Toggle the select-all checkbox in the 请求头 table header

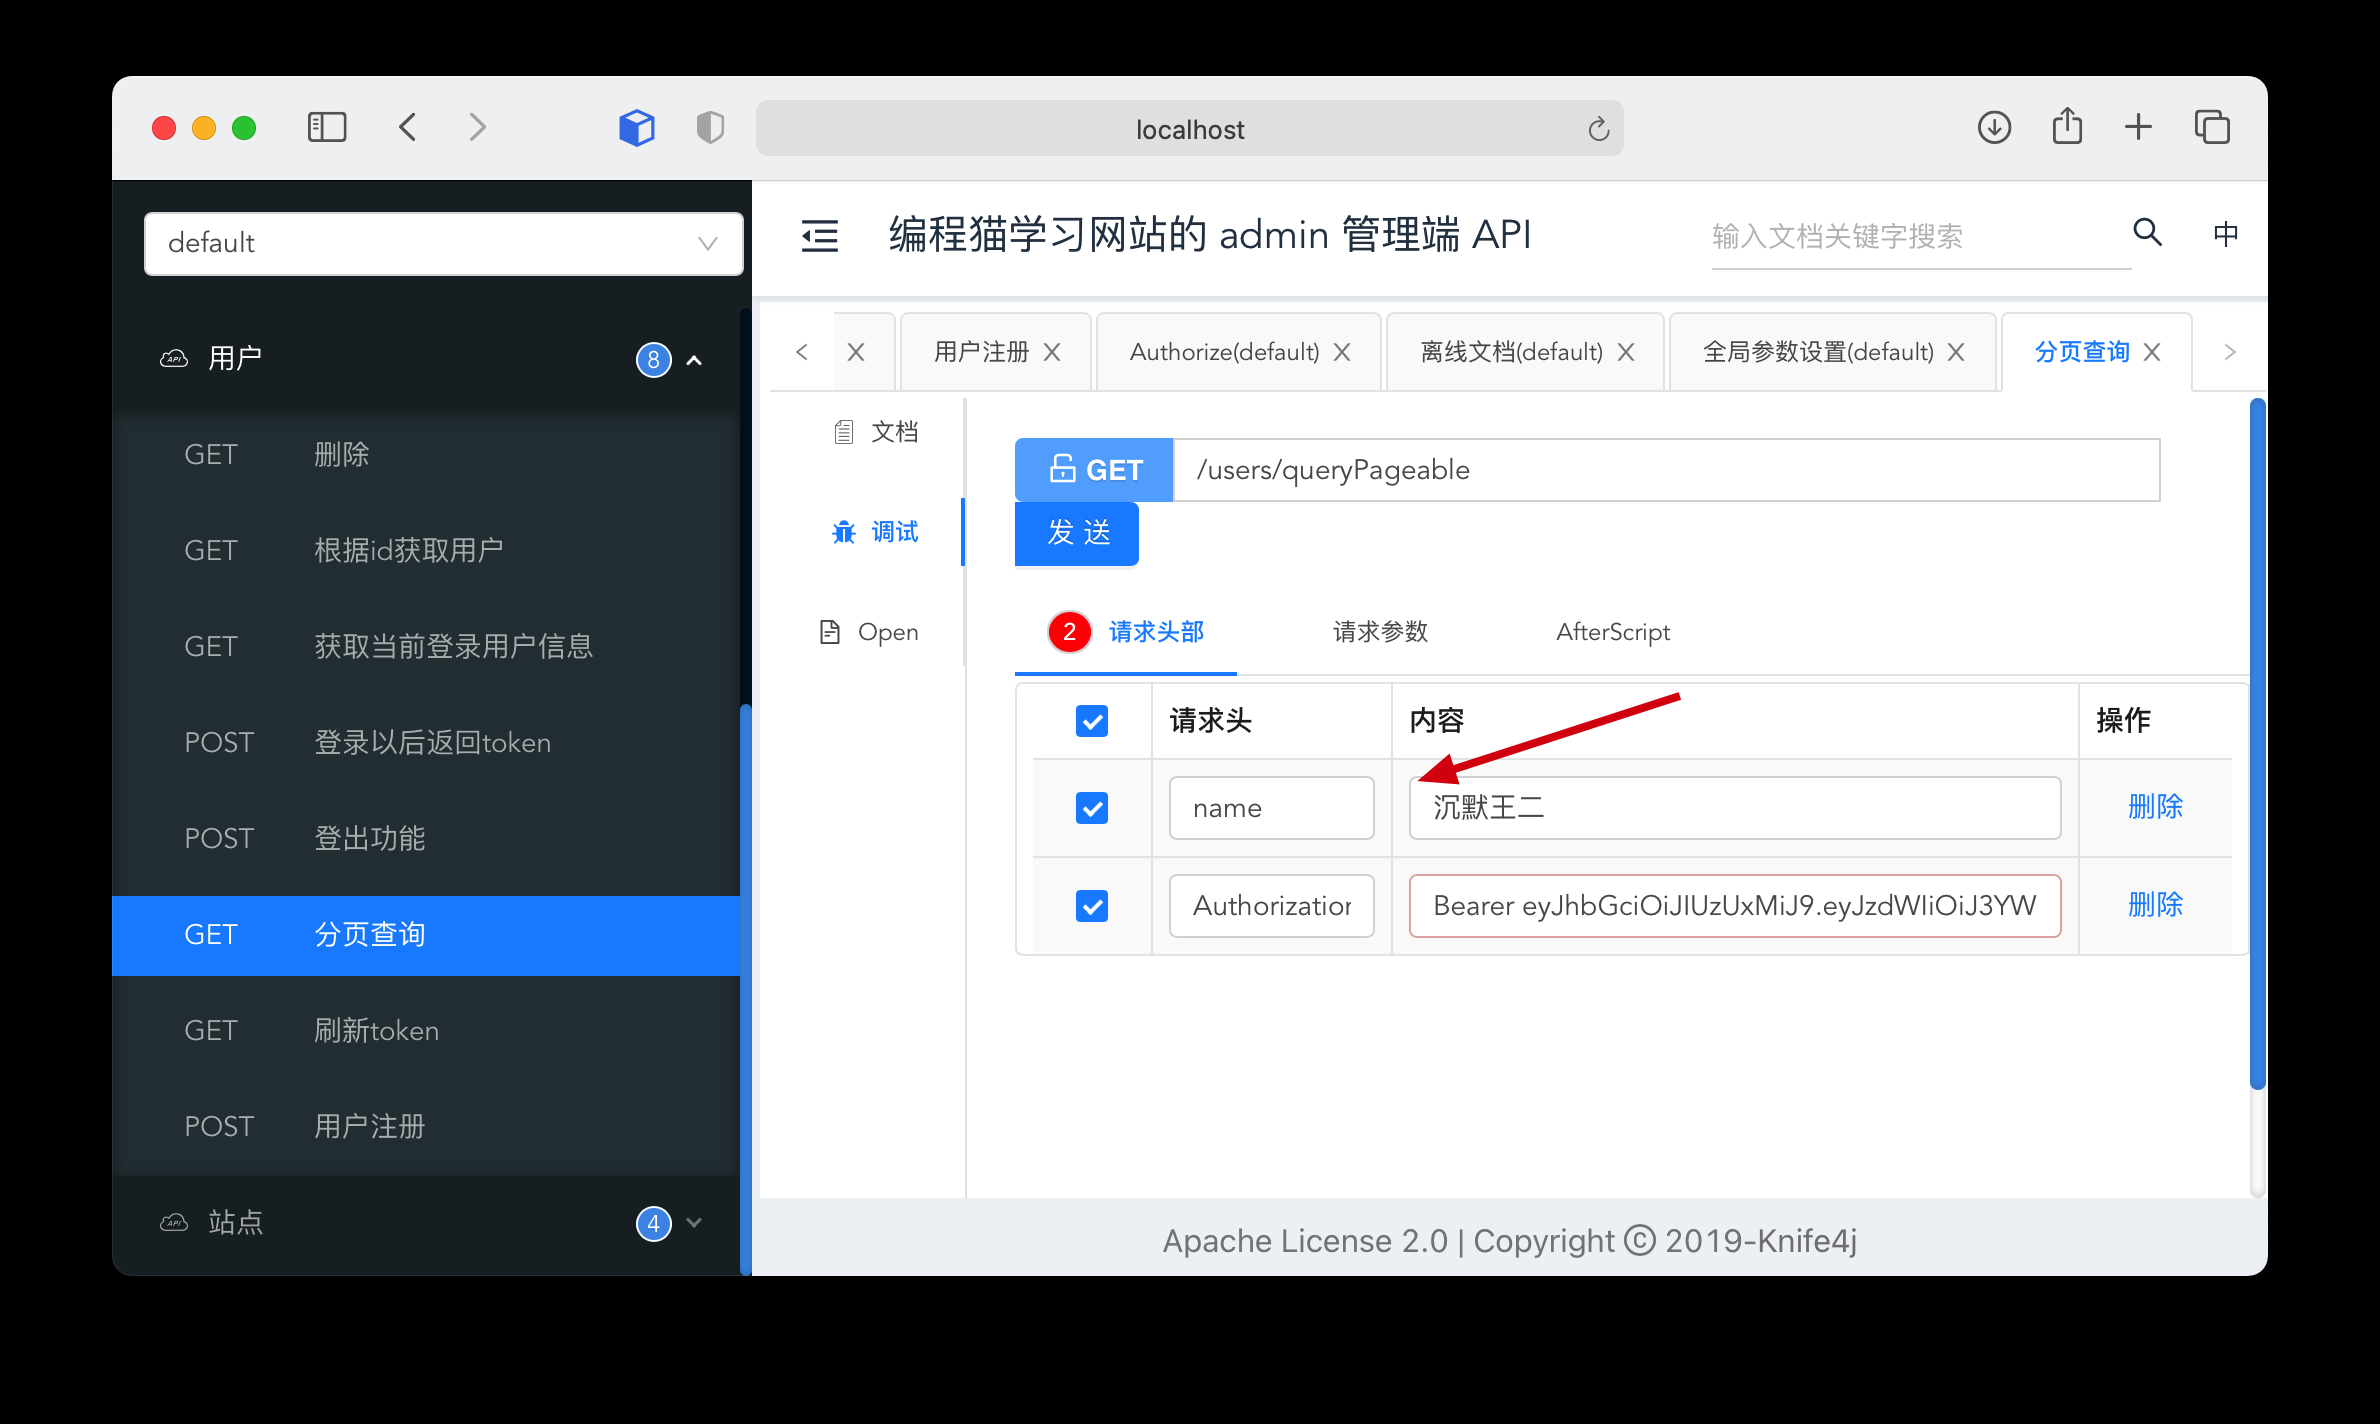click(x=1092, y=721)
